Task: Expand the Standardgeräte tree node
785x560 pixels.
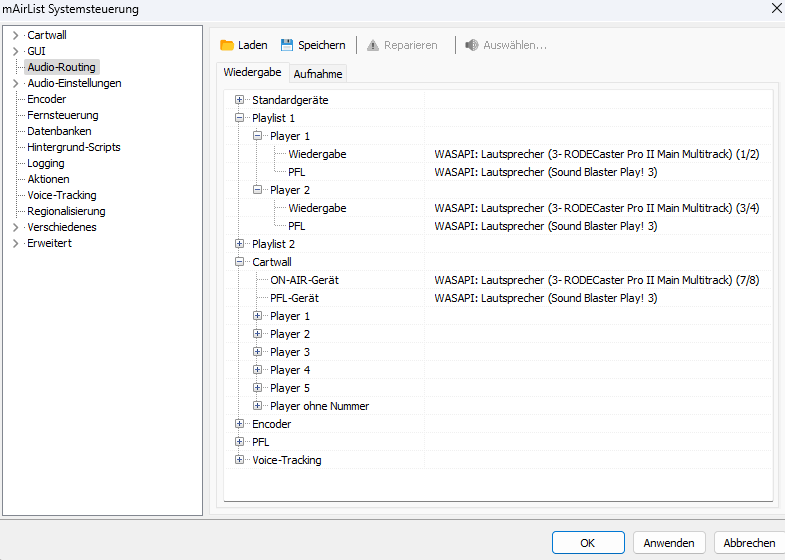Action: (240, 100)
